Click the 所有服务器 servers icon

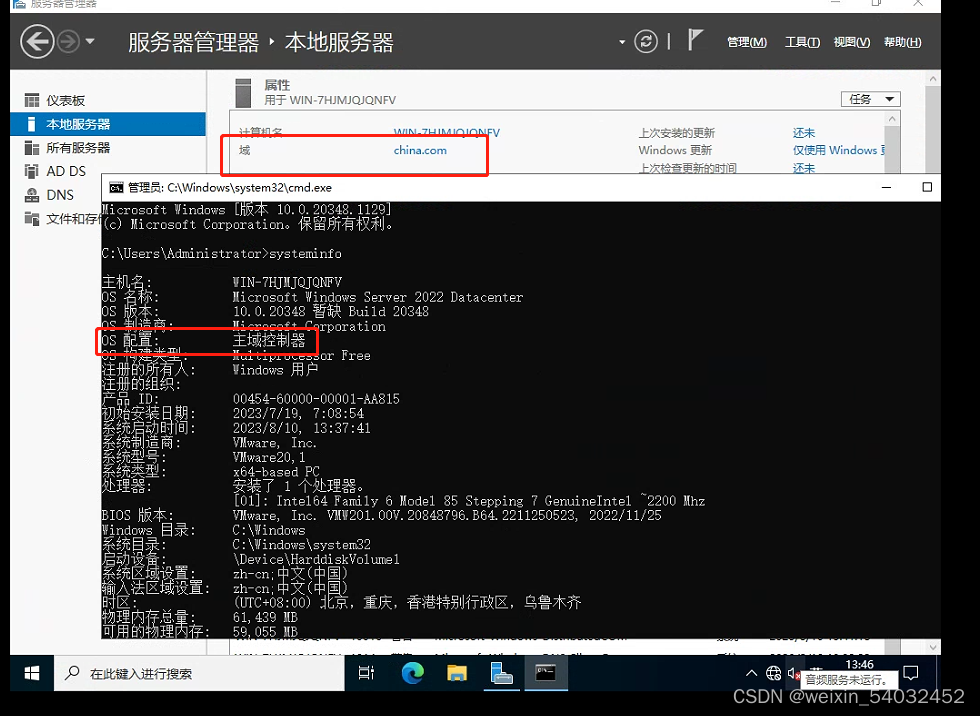(x=31, y=147)
